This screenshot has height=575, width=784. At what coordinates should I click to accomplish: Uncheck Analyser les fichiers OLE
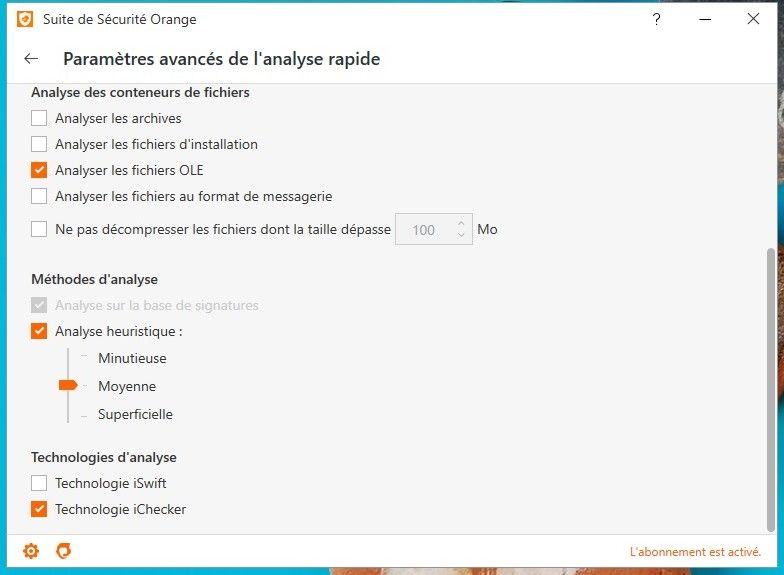(39, 170)
